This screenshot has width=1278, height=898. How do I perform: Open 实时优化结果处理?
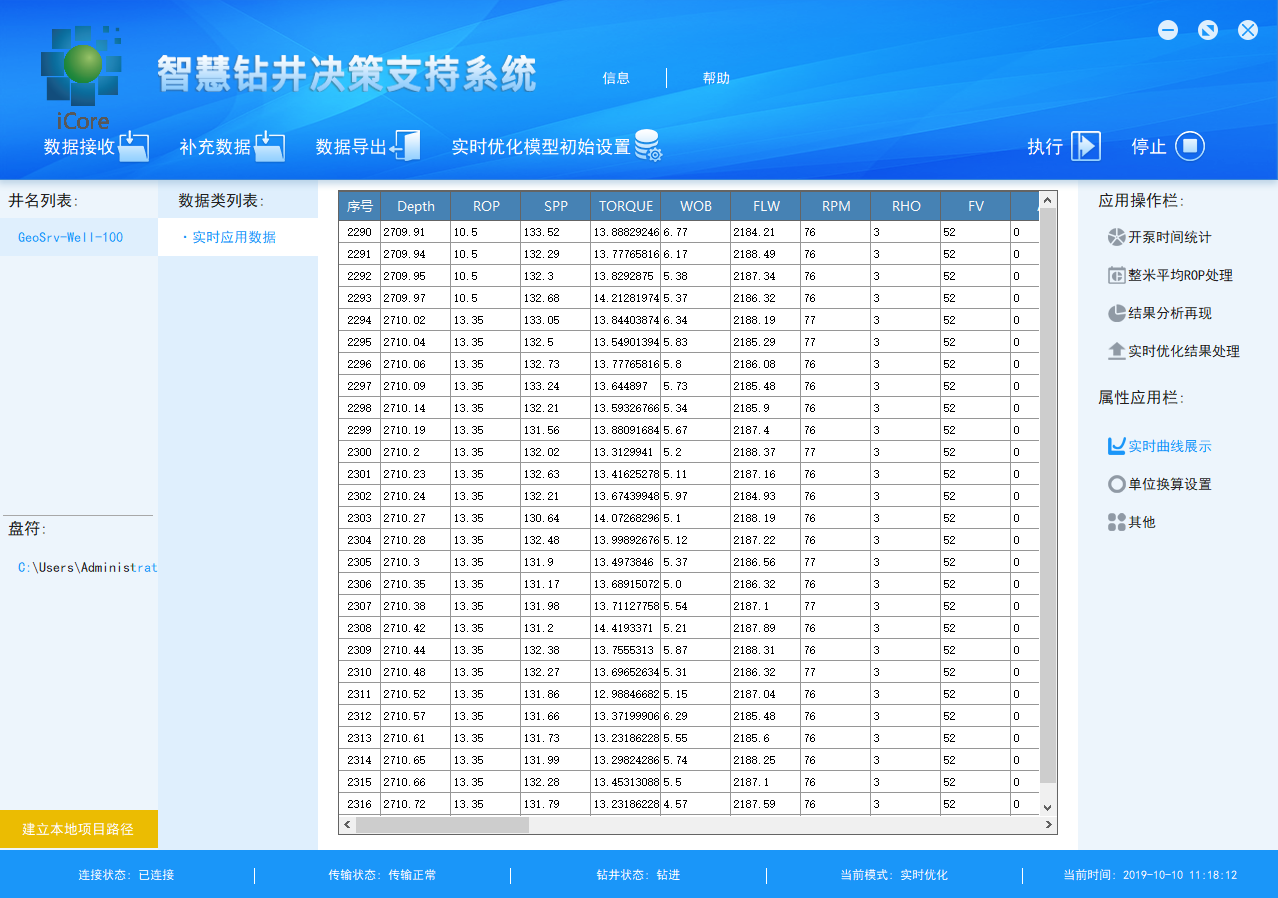tap(1183, 351)
